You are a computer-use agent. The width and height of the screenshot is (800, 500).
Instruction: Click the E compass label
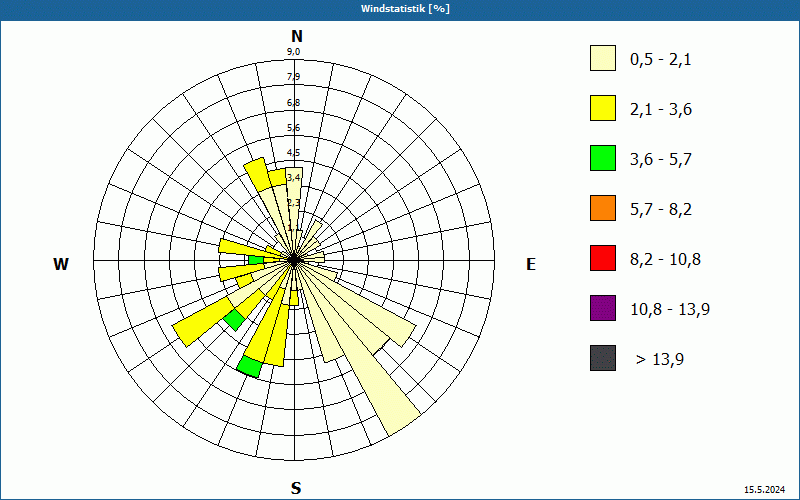tap(531, 264)
